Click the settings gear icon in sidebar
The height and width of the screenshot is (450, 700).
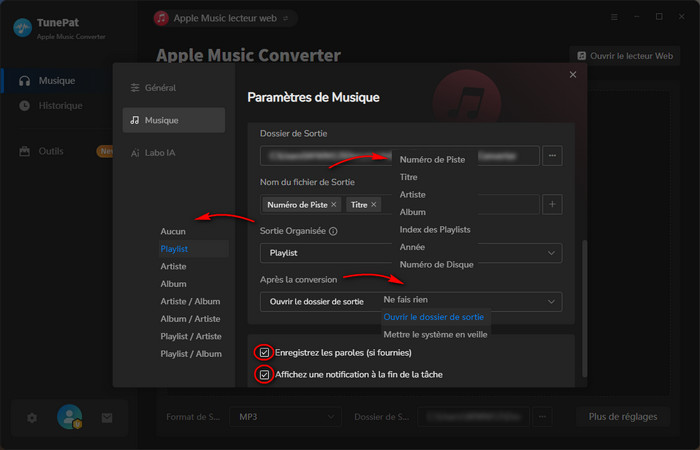tap(32, 418)
